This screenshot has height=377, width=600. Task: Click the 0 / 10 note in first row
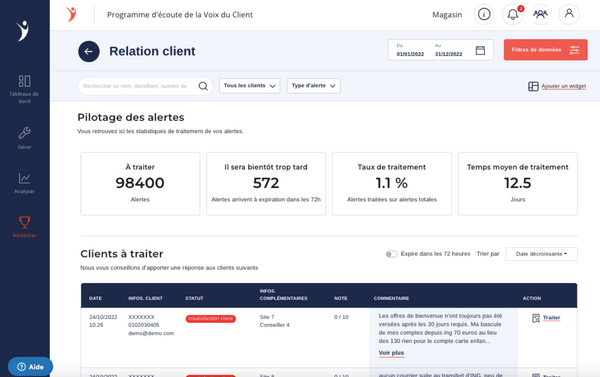coord(341,317)
